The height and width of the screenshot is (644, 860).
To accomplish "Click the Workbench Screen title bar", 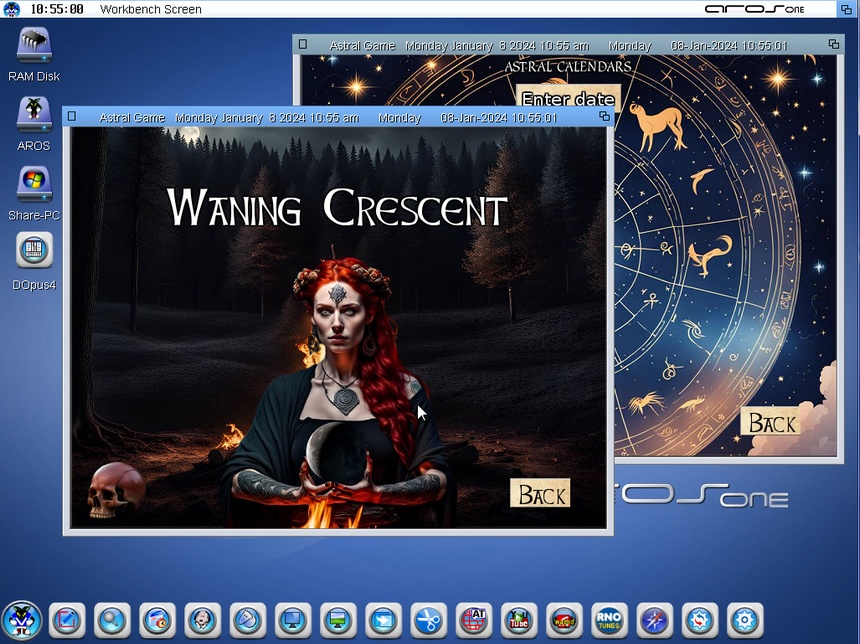I will pos(400,9).
